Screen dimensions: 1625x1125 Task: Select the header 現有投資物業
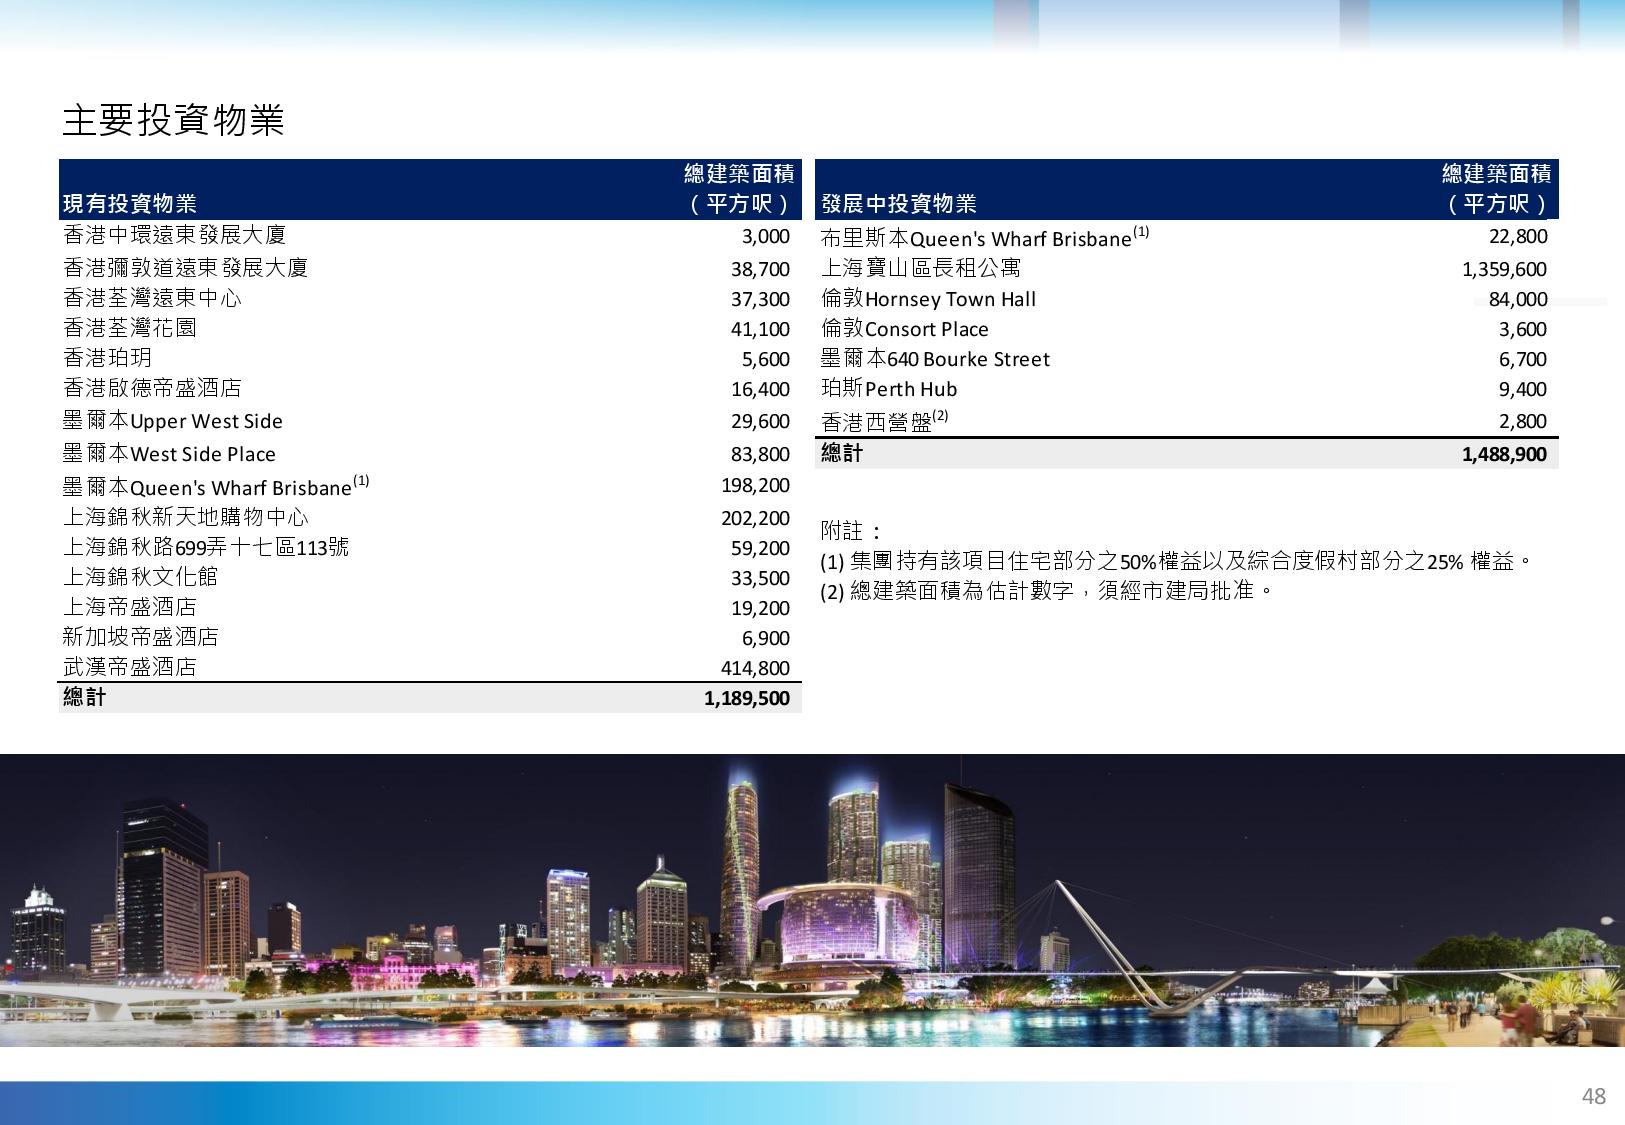pyautogui.click(x=130, y=204)
